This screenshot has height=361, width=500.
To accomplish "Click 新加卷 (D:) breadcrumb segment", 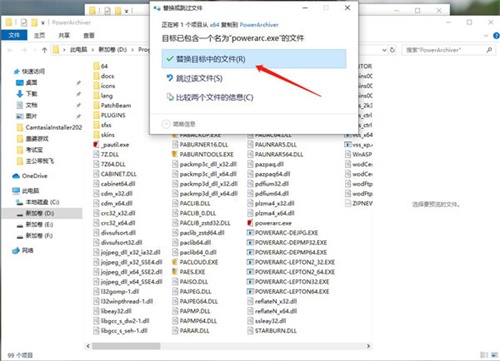I will pos(112,50).
